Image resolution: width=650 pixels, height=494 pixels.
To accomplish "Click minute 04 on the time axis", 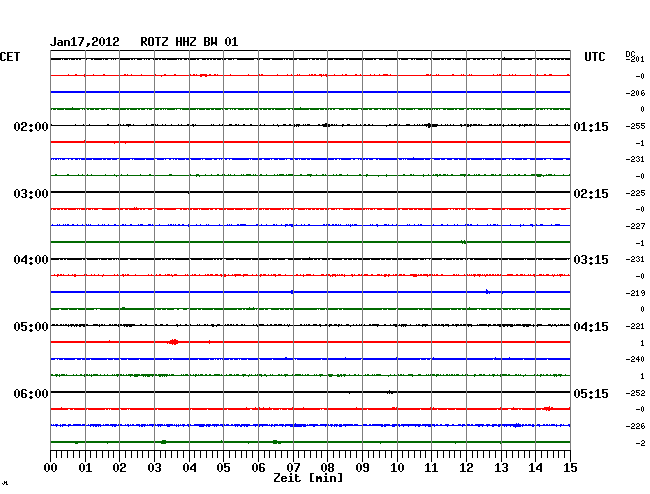I will (x=189, y=468).
